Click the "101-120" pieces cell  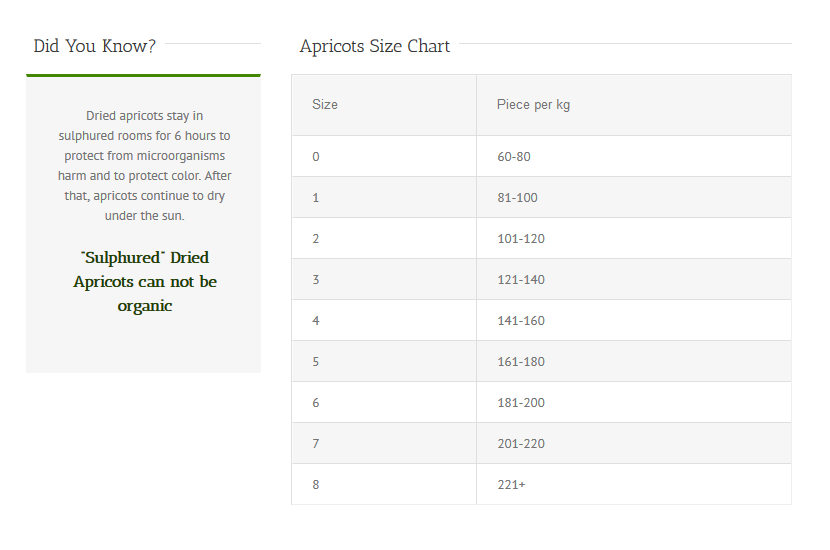(x=520, y=239)
